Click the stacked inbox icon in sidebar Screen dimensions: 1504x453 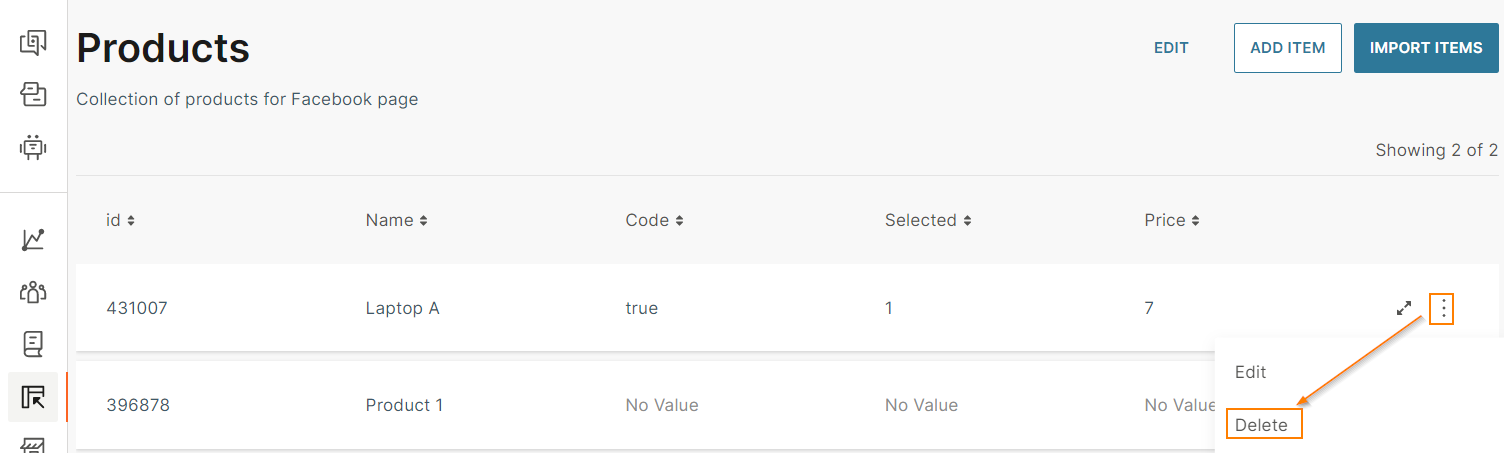pos(33,95)
